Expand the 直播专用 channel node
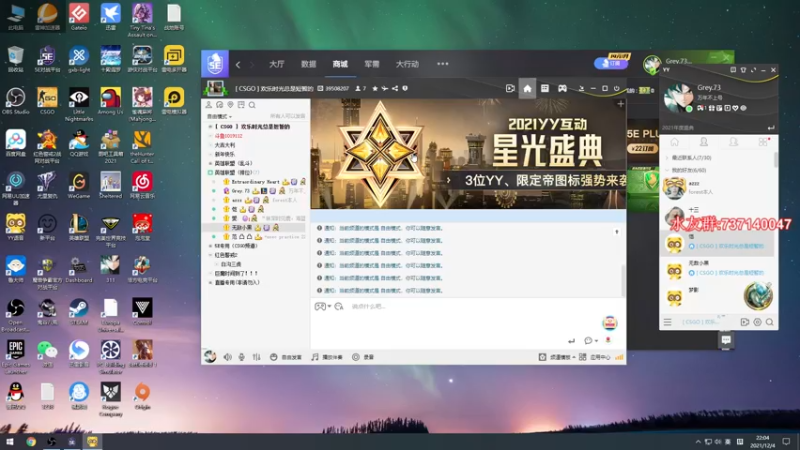The height and width of the screenshot is (450, 800). tap(210, 283)
